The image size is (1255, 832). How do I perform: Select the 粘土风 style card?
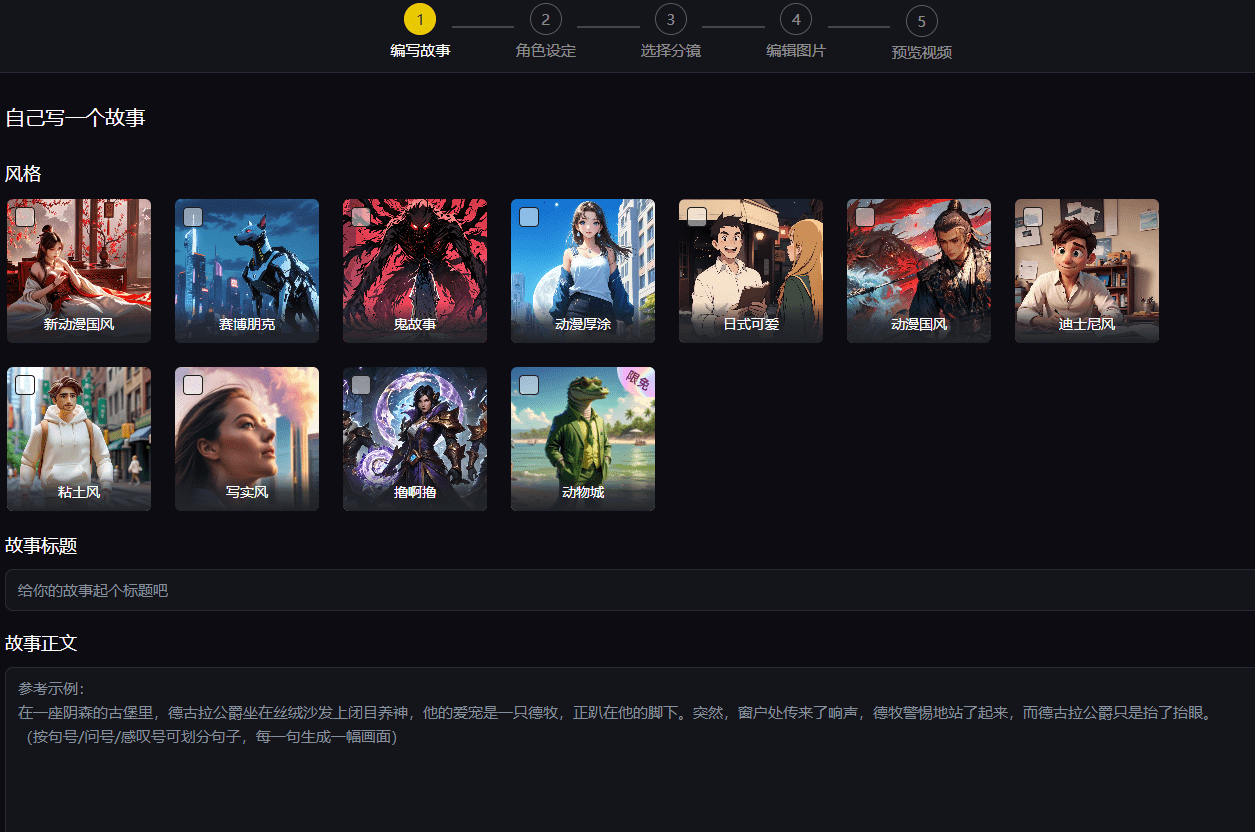[79, 438]
